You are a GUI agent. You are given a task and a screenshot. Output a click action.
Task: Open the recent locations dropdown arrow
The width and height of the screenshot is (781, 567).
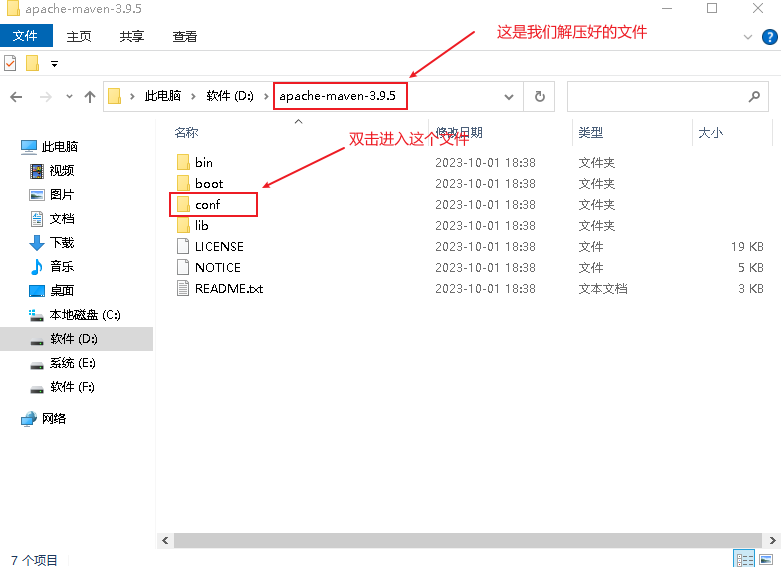coord(69,97)
